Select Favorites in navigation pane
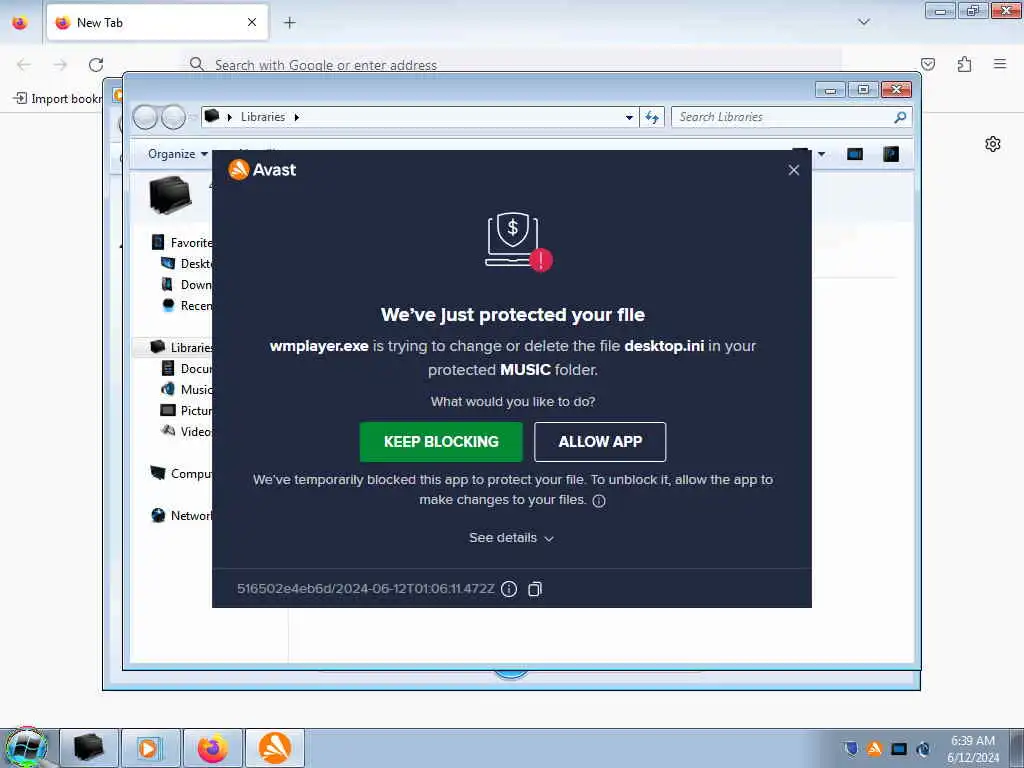The height and width of the screenshot is (768, 1024). [183, 243]
